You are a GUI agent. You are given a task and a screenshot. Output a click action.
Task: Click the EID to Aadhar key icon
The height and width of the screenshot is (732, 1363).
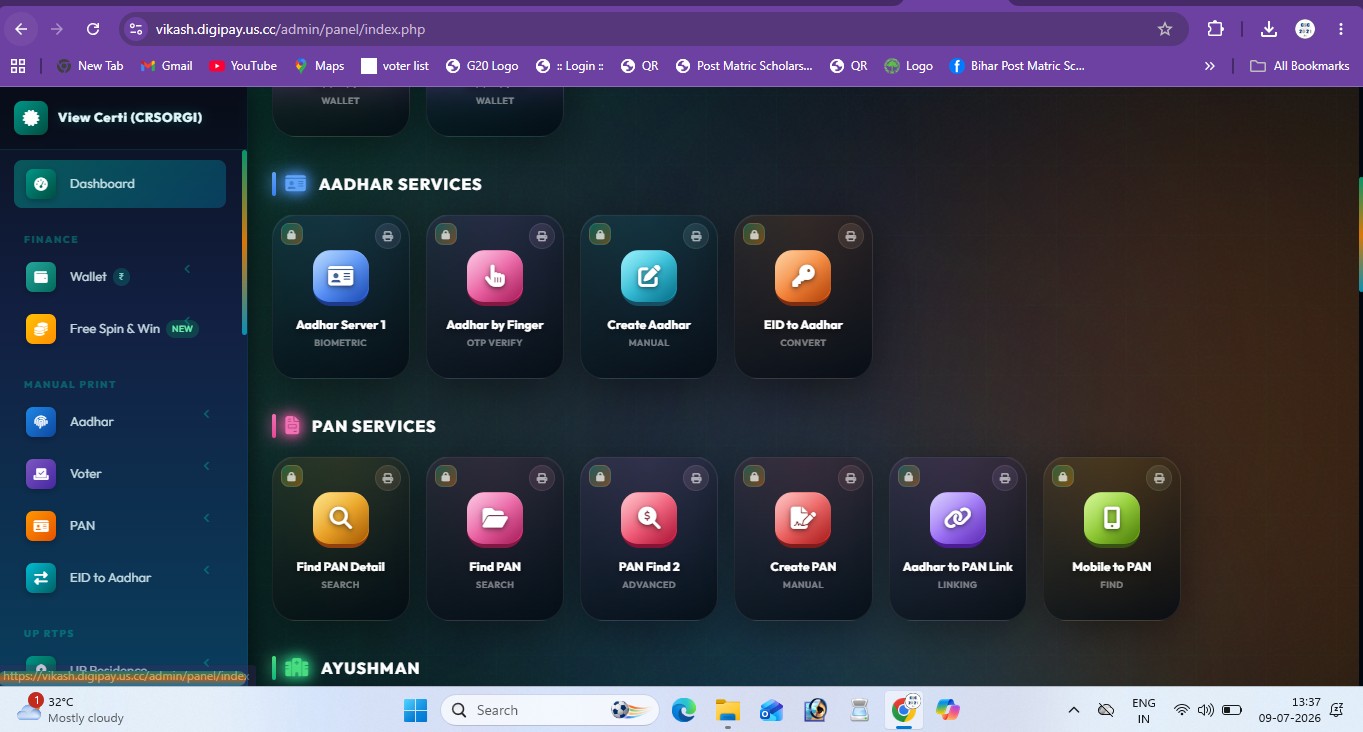click(803, 277)
